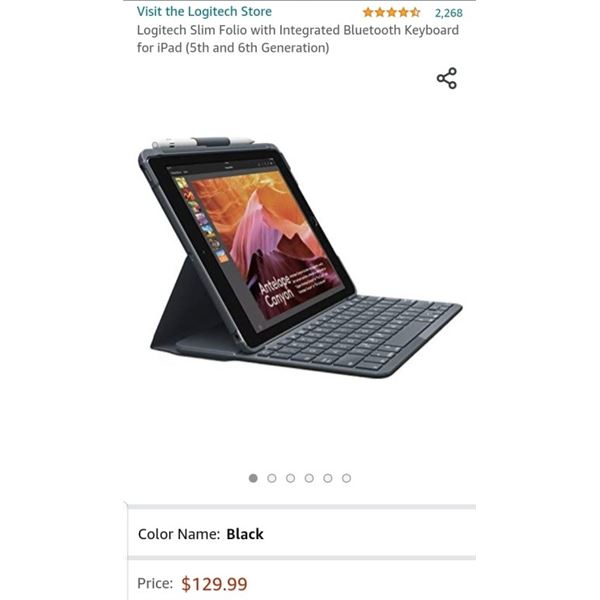Image resolution: width=600 pixels, height=600 pixels.
Task: Jump to the third image dot
Action: (290, 478)
